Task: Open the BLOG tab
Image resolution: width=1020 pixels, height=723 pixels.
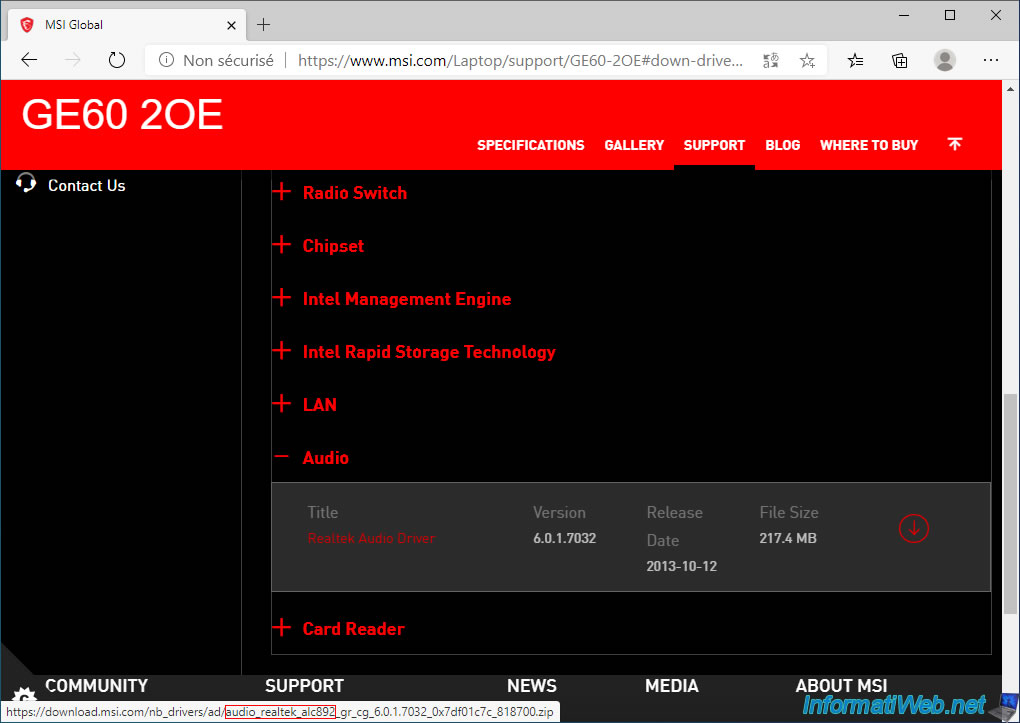Action: click(x=783, y=145)
